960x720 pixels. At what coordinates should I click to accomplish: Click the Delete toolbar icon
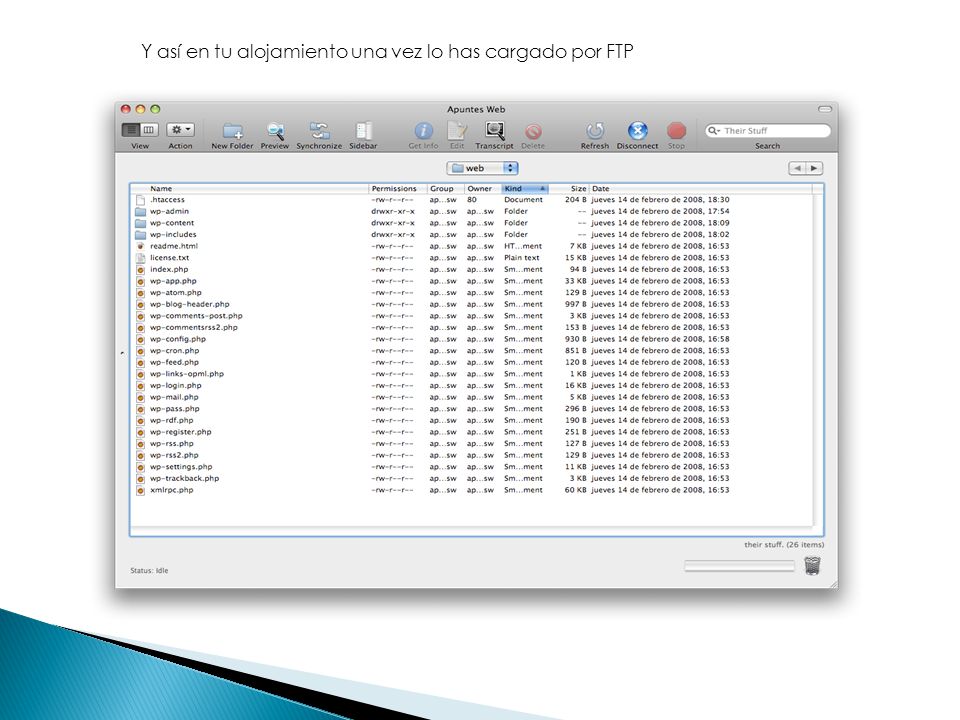(533, 132)
